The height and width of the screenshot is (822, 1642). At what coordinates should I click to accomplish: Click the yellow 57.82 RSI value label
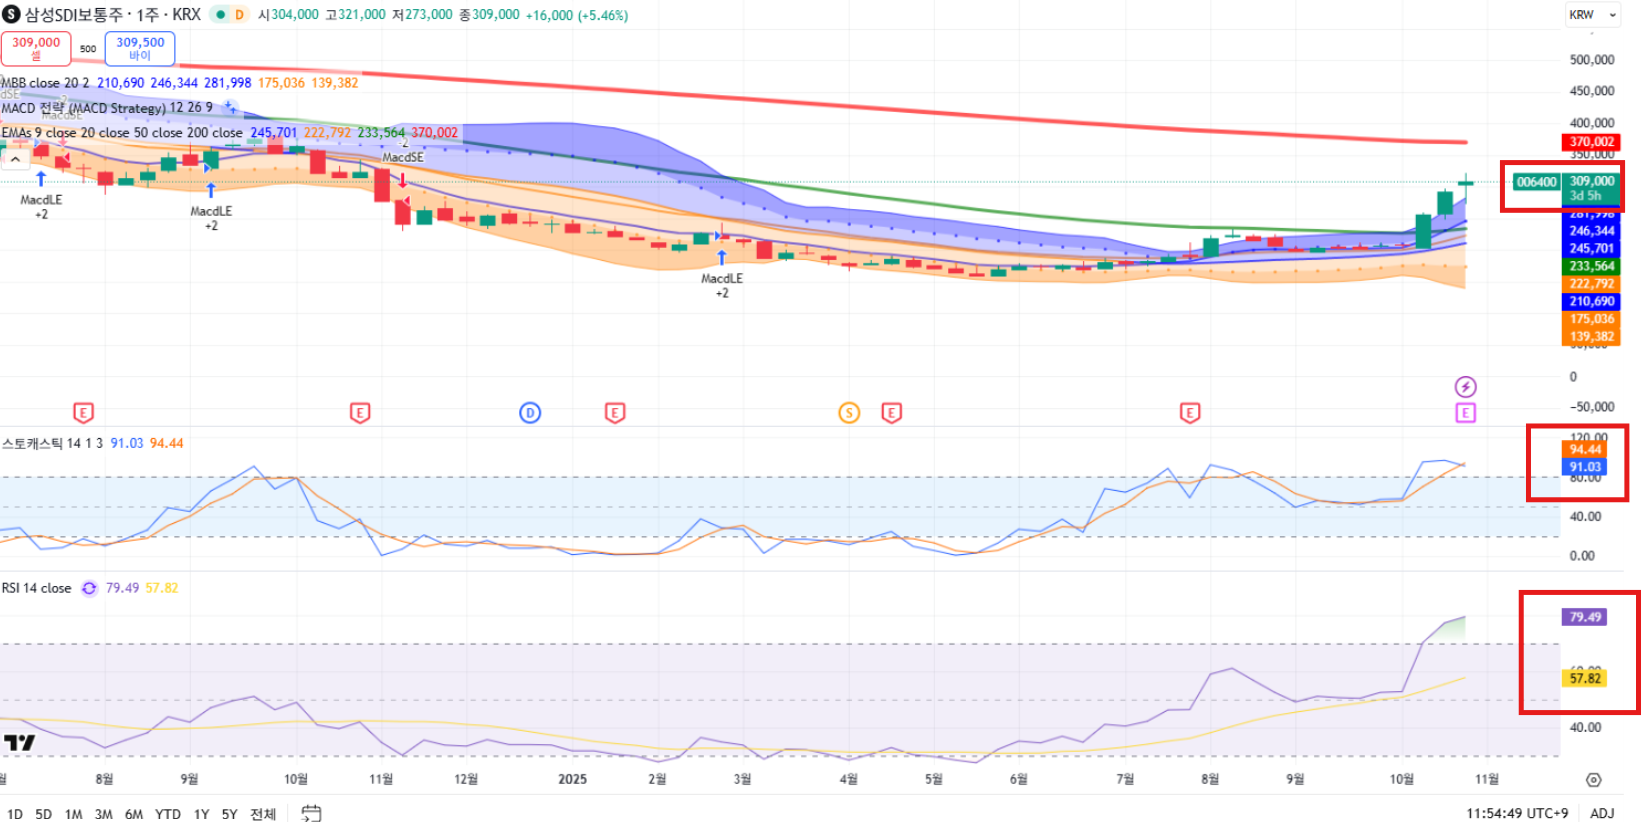pyautogui.click(x=1585, y=678)
